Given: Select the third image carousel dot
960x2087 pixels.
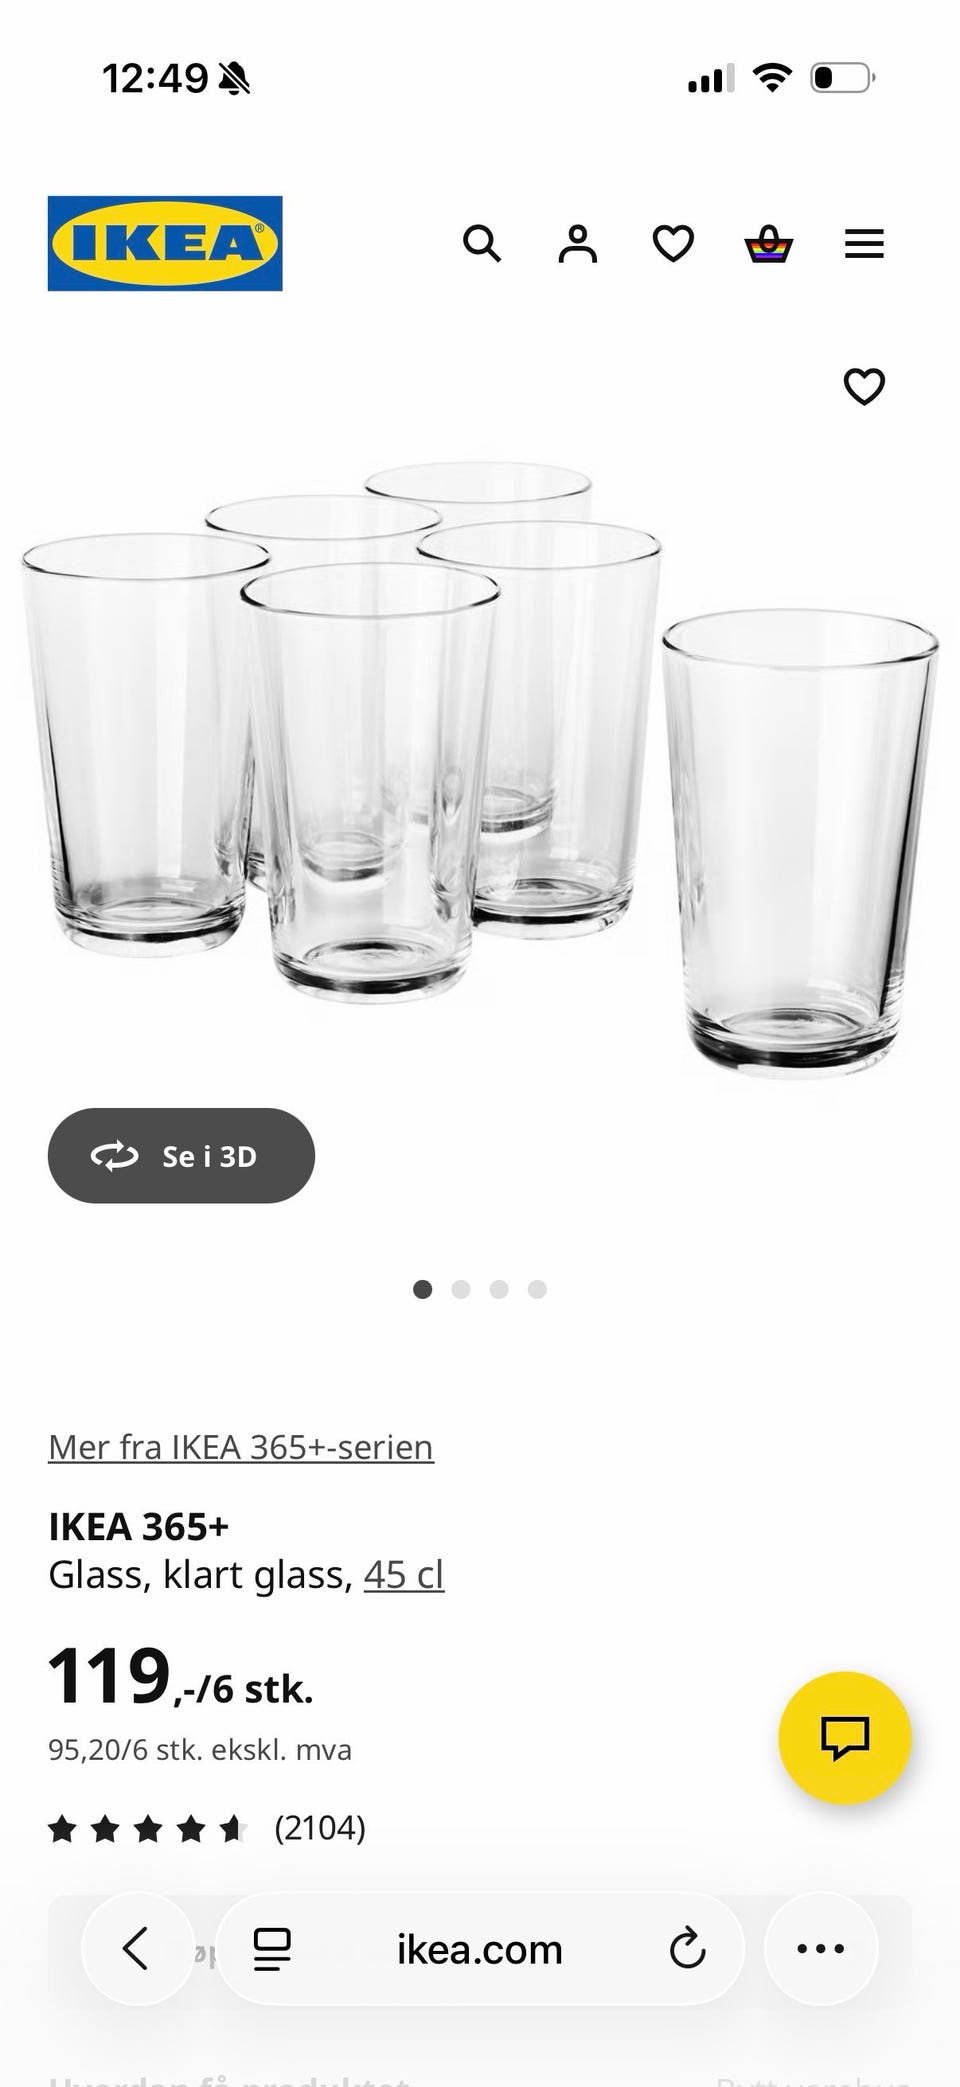Looking at the screenshot, I should 499,1289.
